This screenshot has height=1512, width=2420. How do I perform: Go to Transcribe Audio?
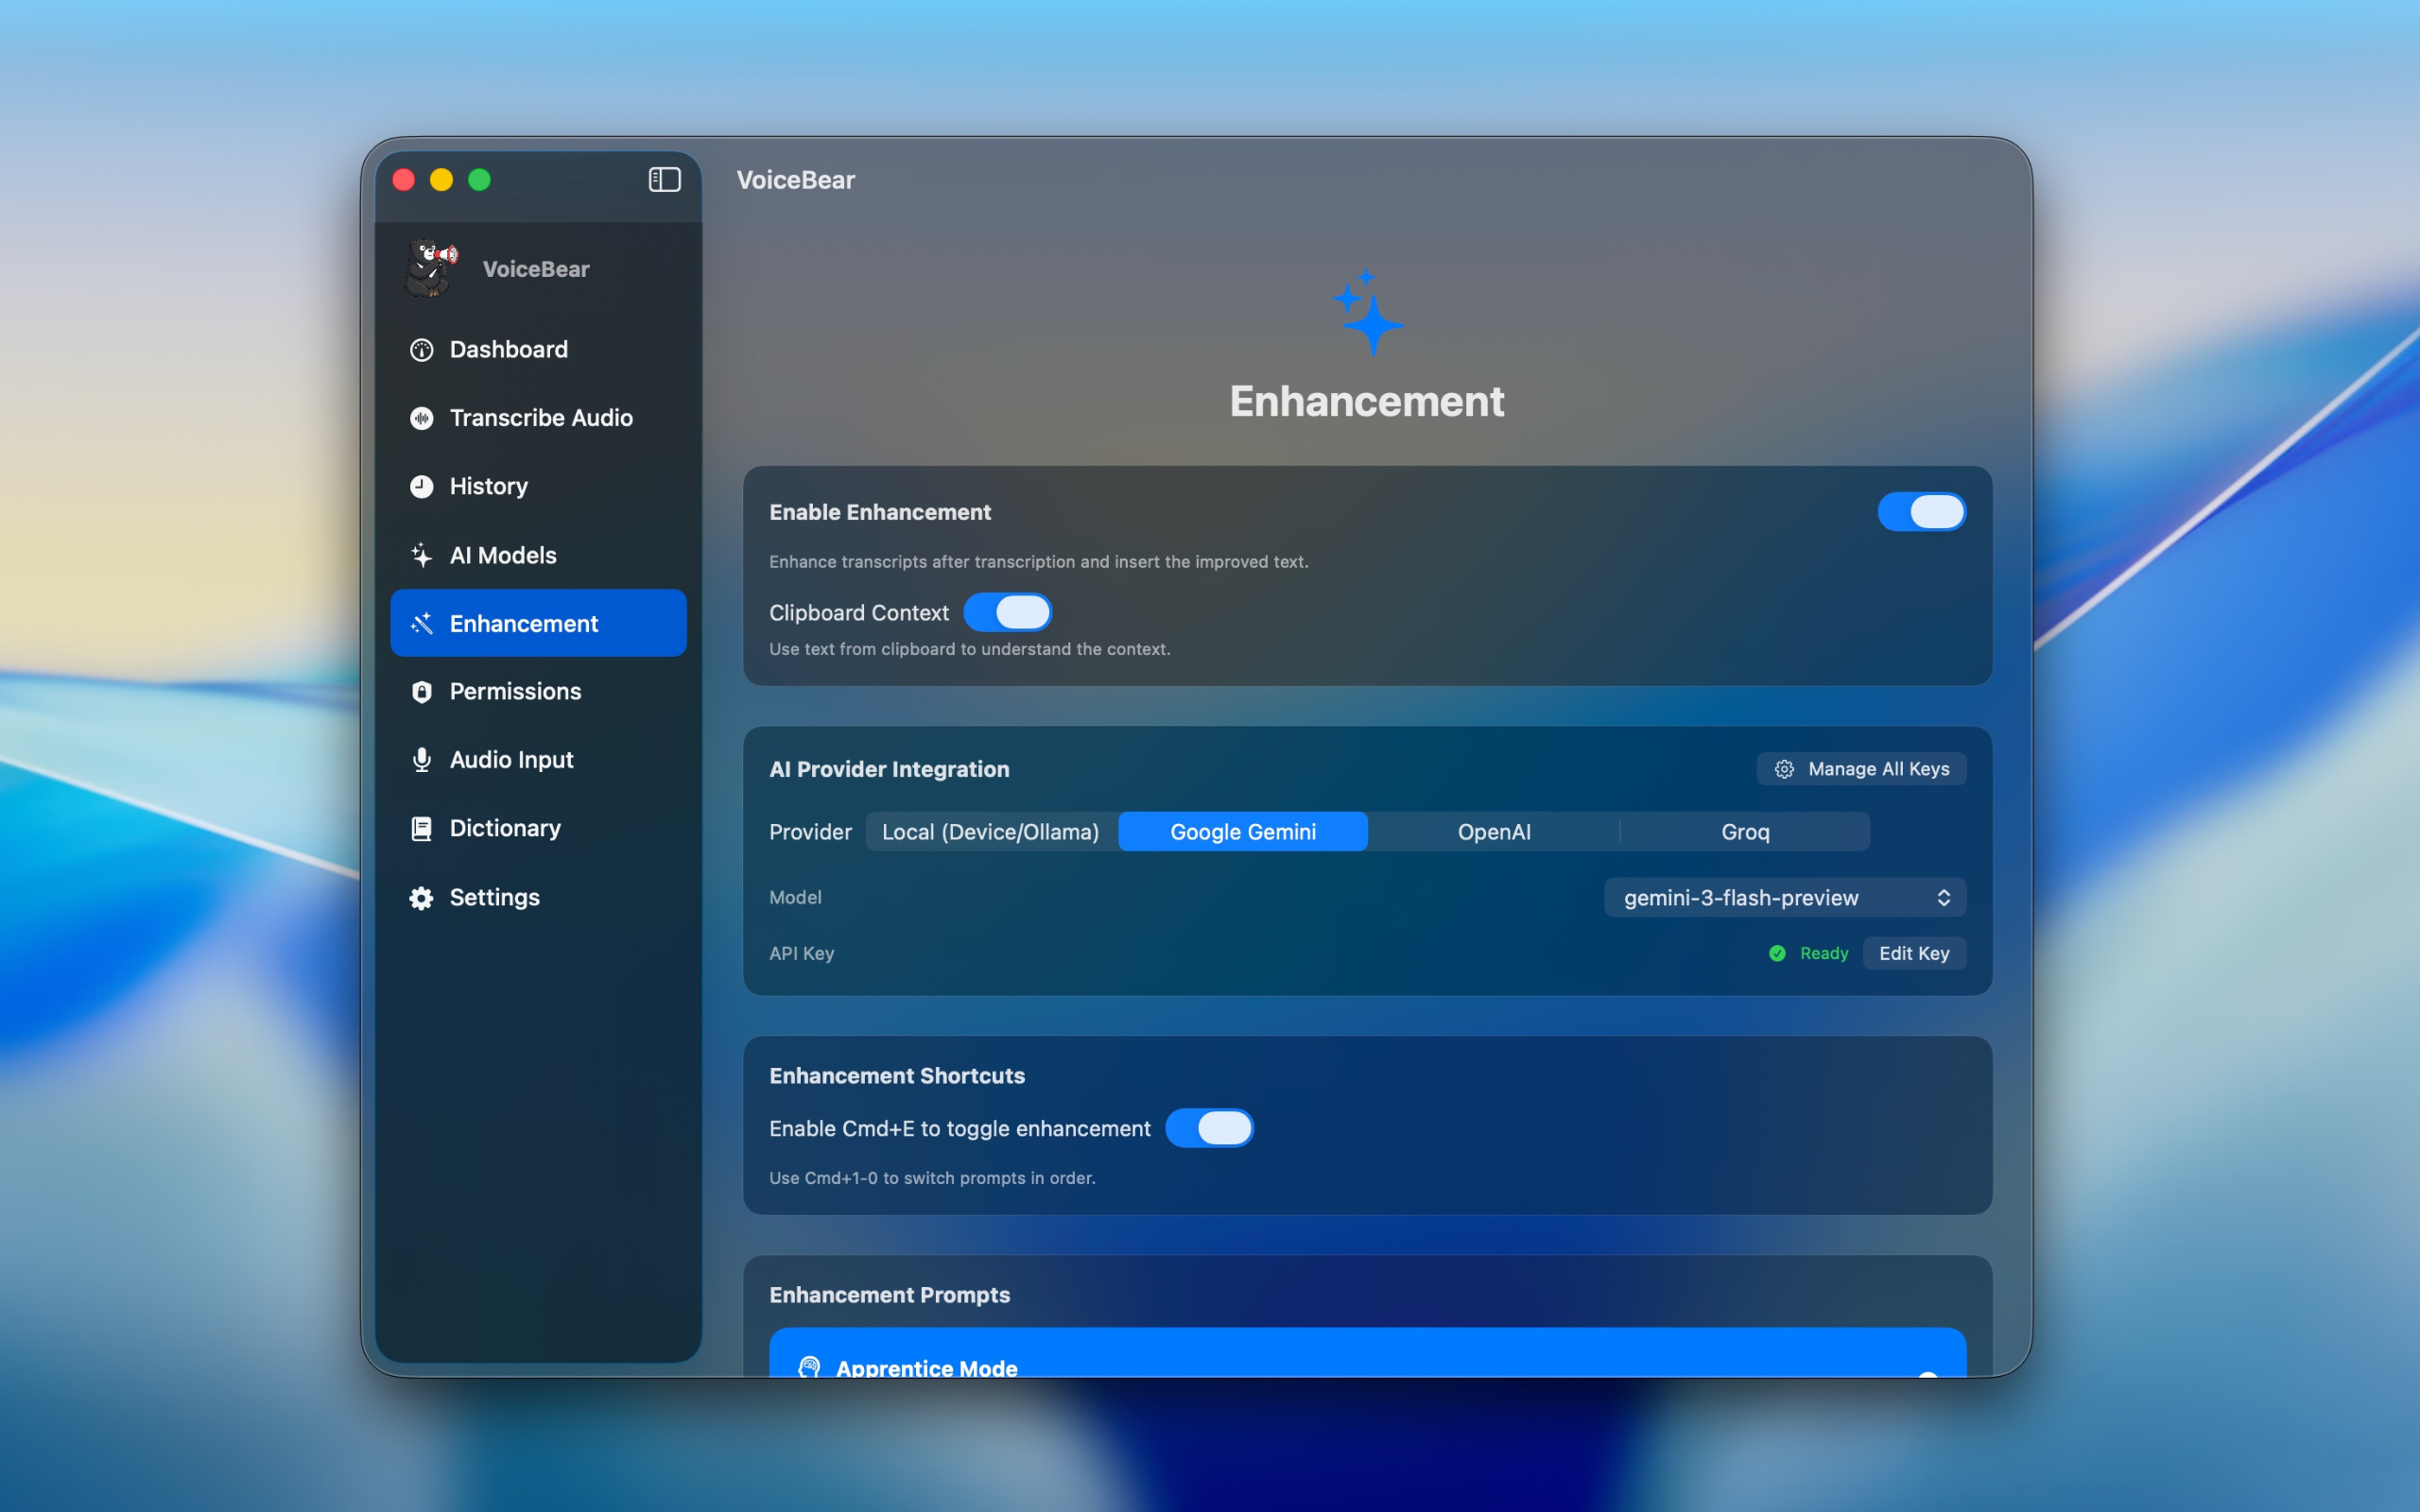pyautogui.click(x=539, y=418)
